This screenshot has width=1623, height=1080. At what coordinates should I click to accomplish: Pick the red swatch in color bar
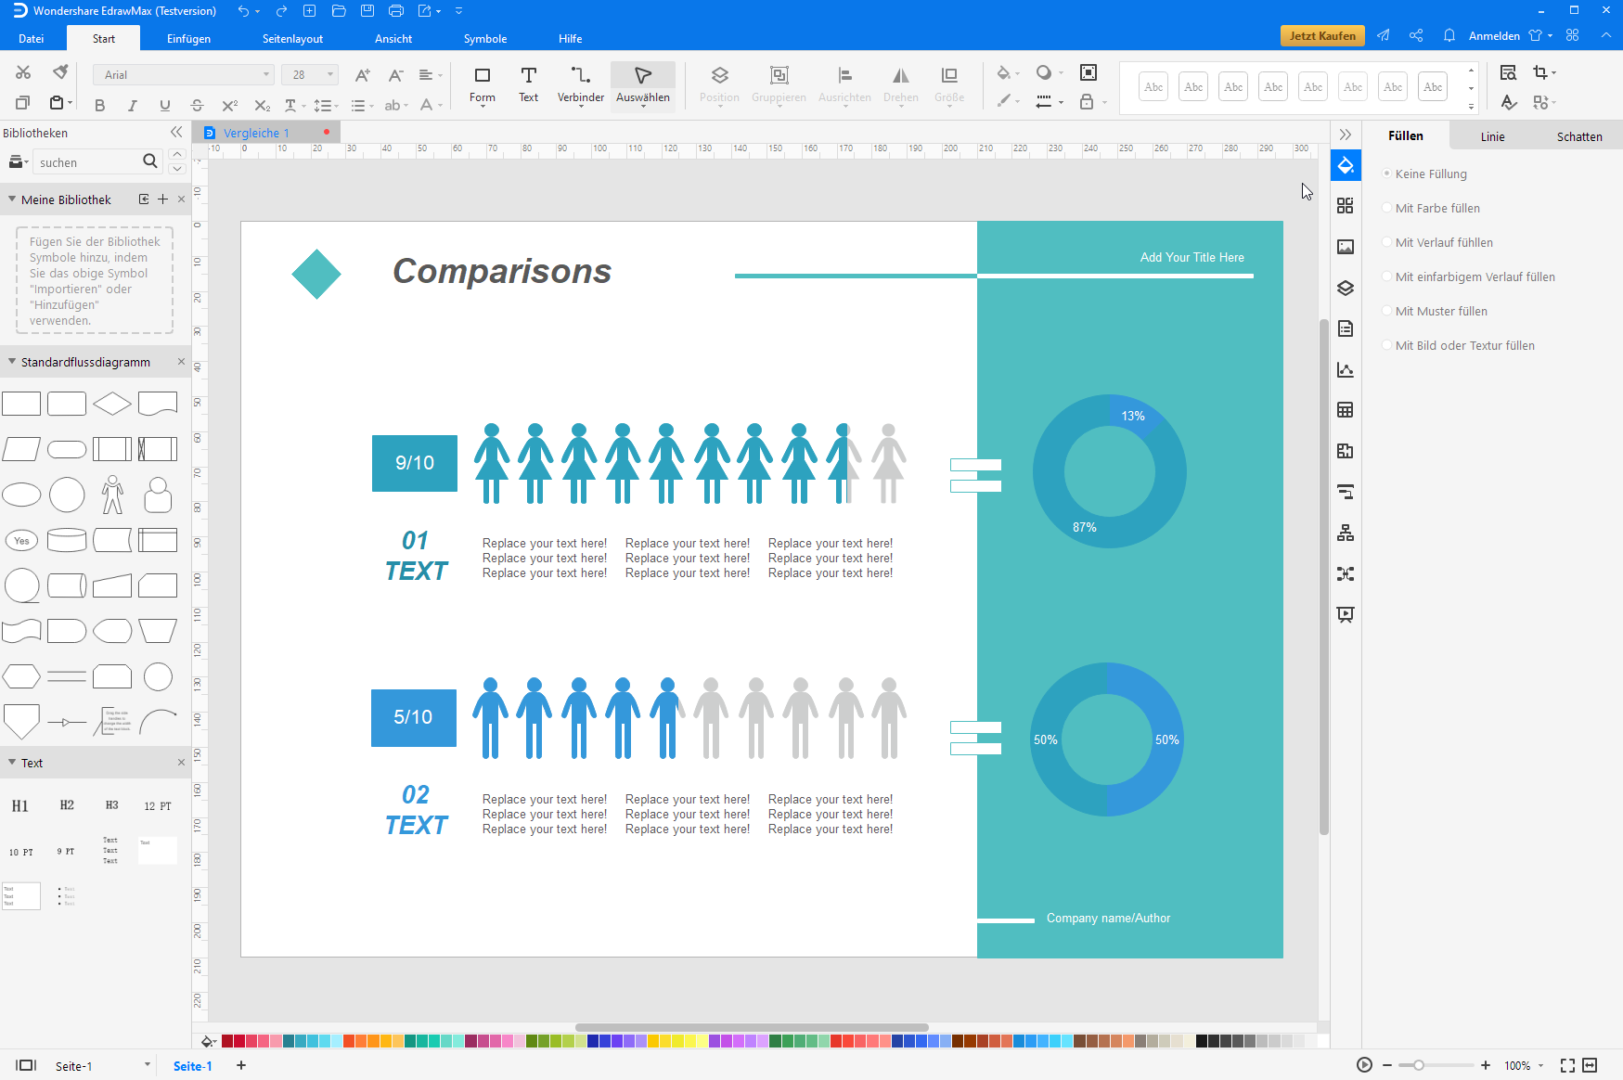pyautogui.click(x=228, y=1041)
